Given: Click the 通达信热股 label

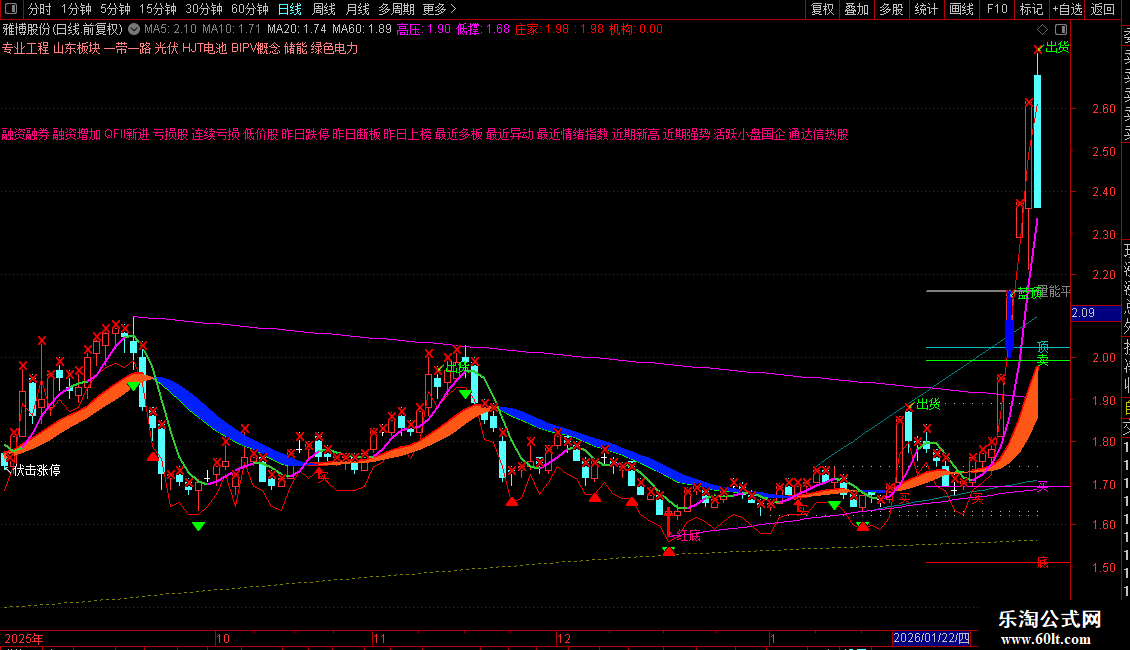Looking at the screenshot, I should click(x=818, y=134).
